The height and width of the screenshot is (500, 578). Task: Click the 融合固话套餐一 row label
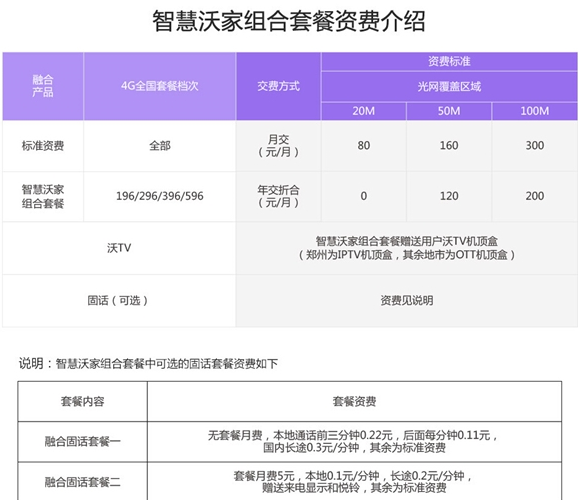click(83, 441)
